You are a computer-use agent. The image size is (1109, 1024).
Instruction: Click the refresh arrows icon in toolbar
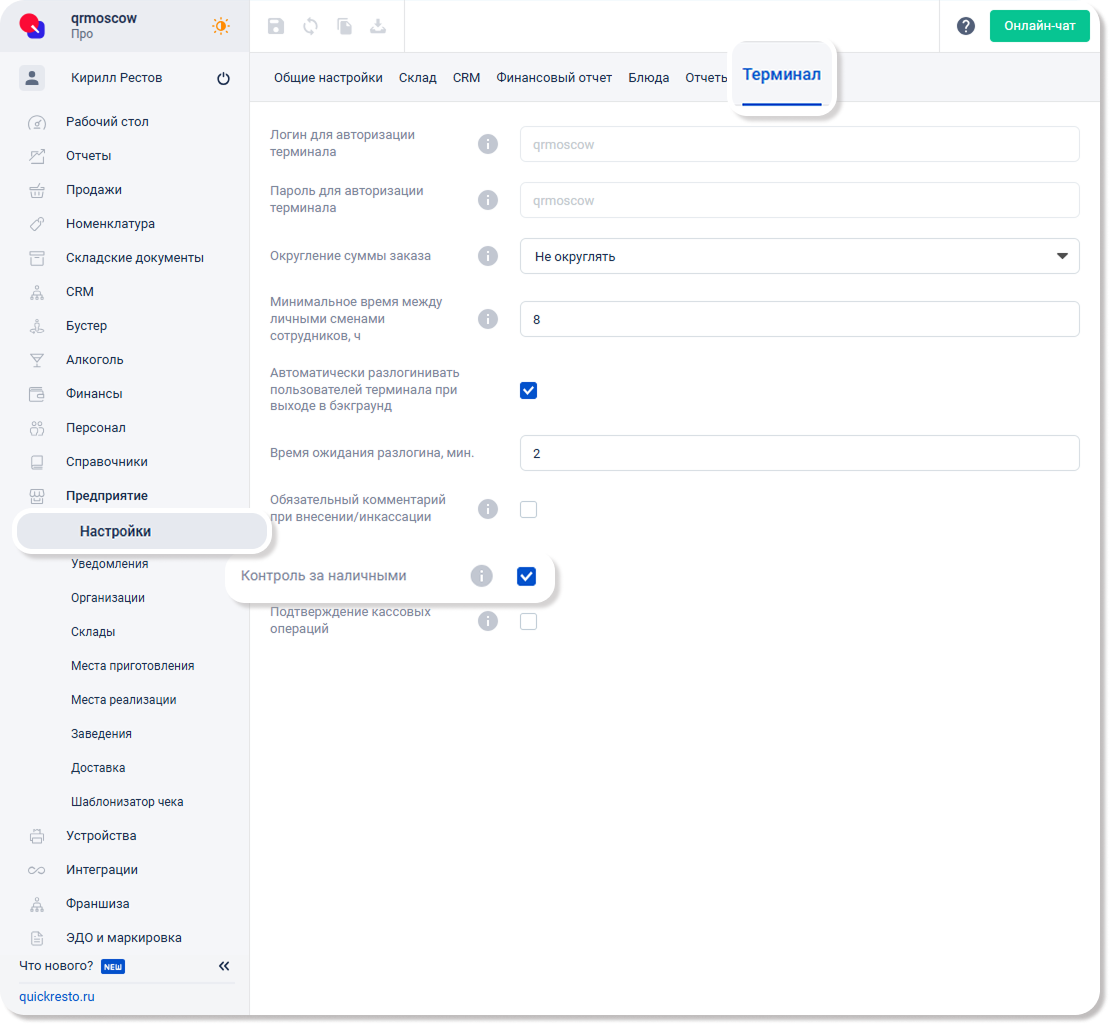tap(310, 27)
